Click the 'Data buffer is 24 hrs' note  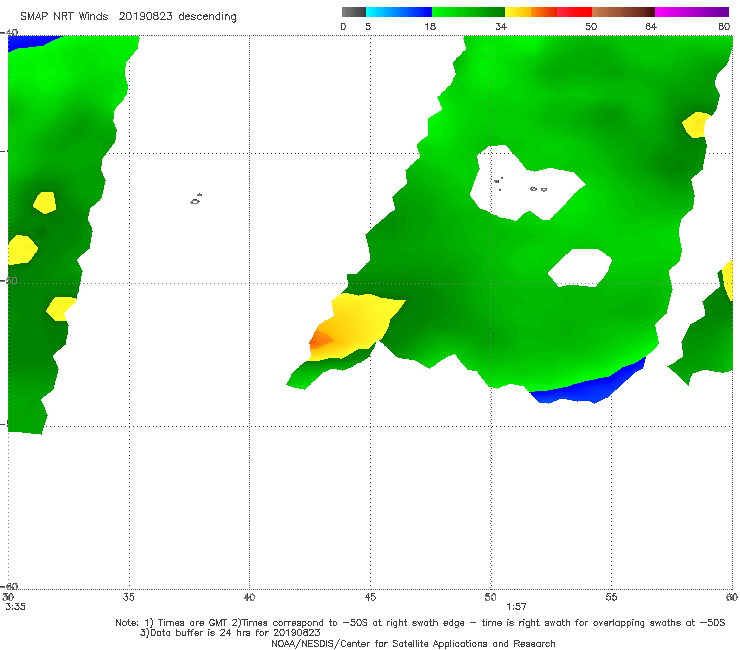230,633
